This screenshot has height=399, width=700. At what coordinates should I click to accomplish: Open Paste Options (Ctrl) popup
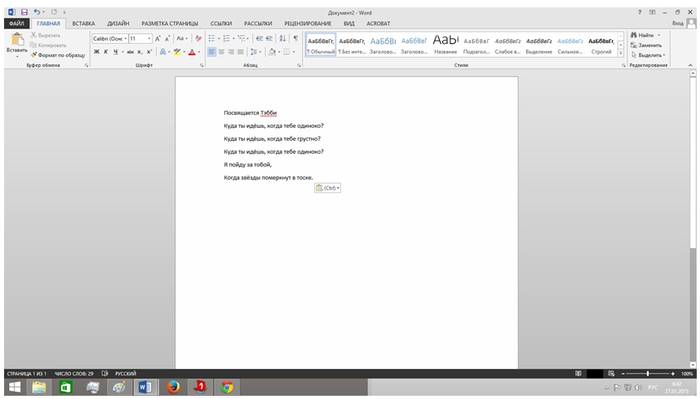328,188
